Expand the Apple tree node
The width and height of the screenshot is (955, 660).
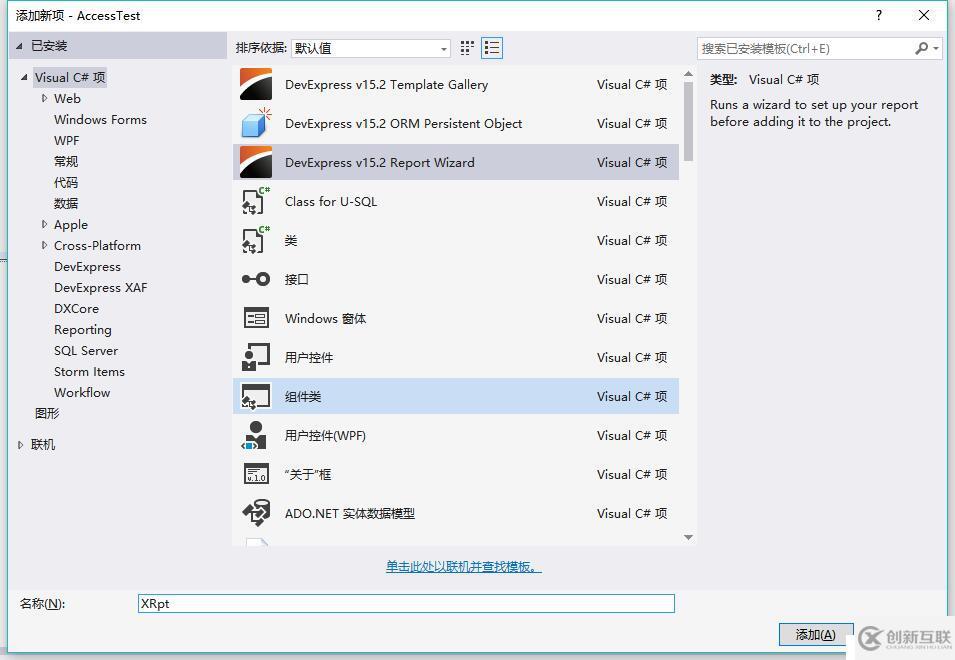coord(44,224)
